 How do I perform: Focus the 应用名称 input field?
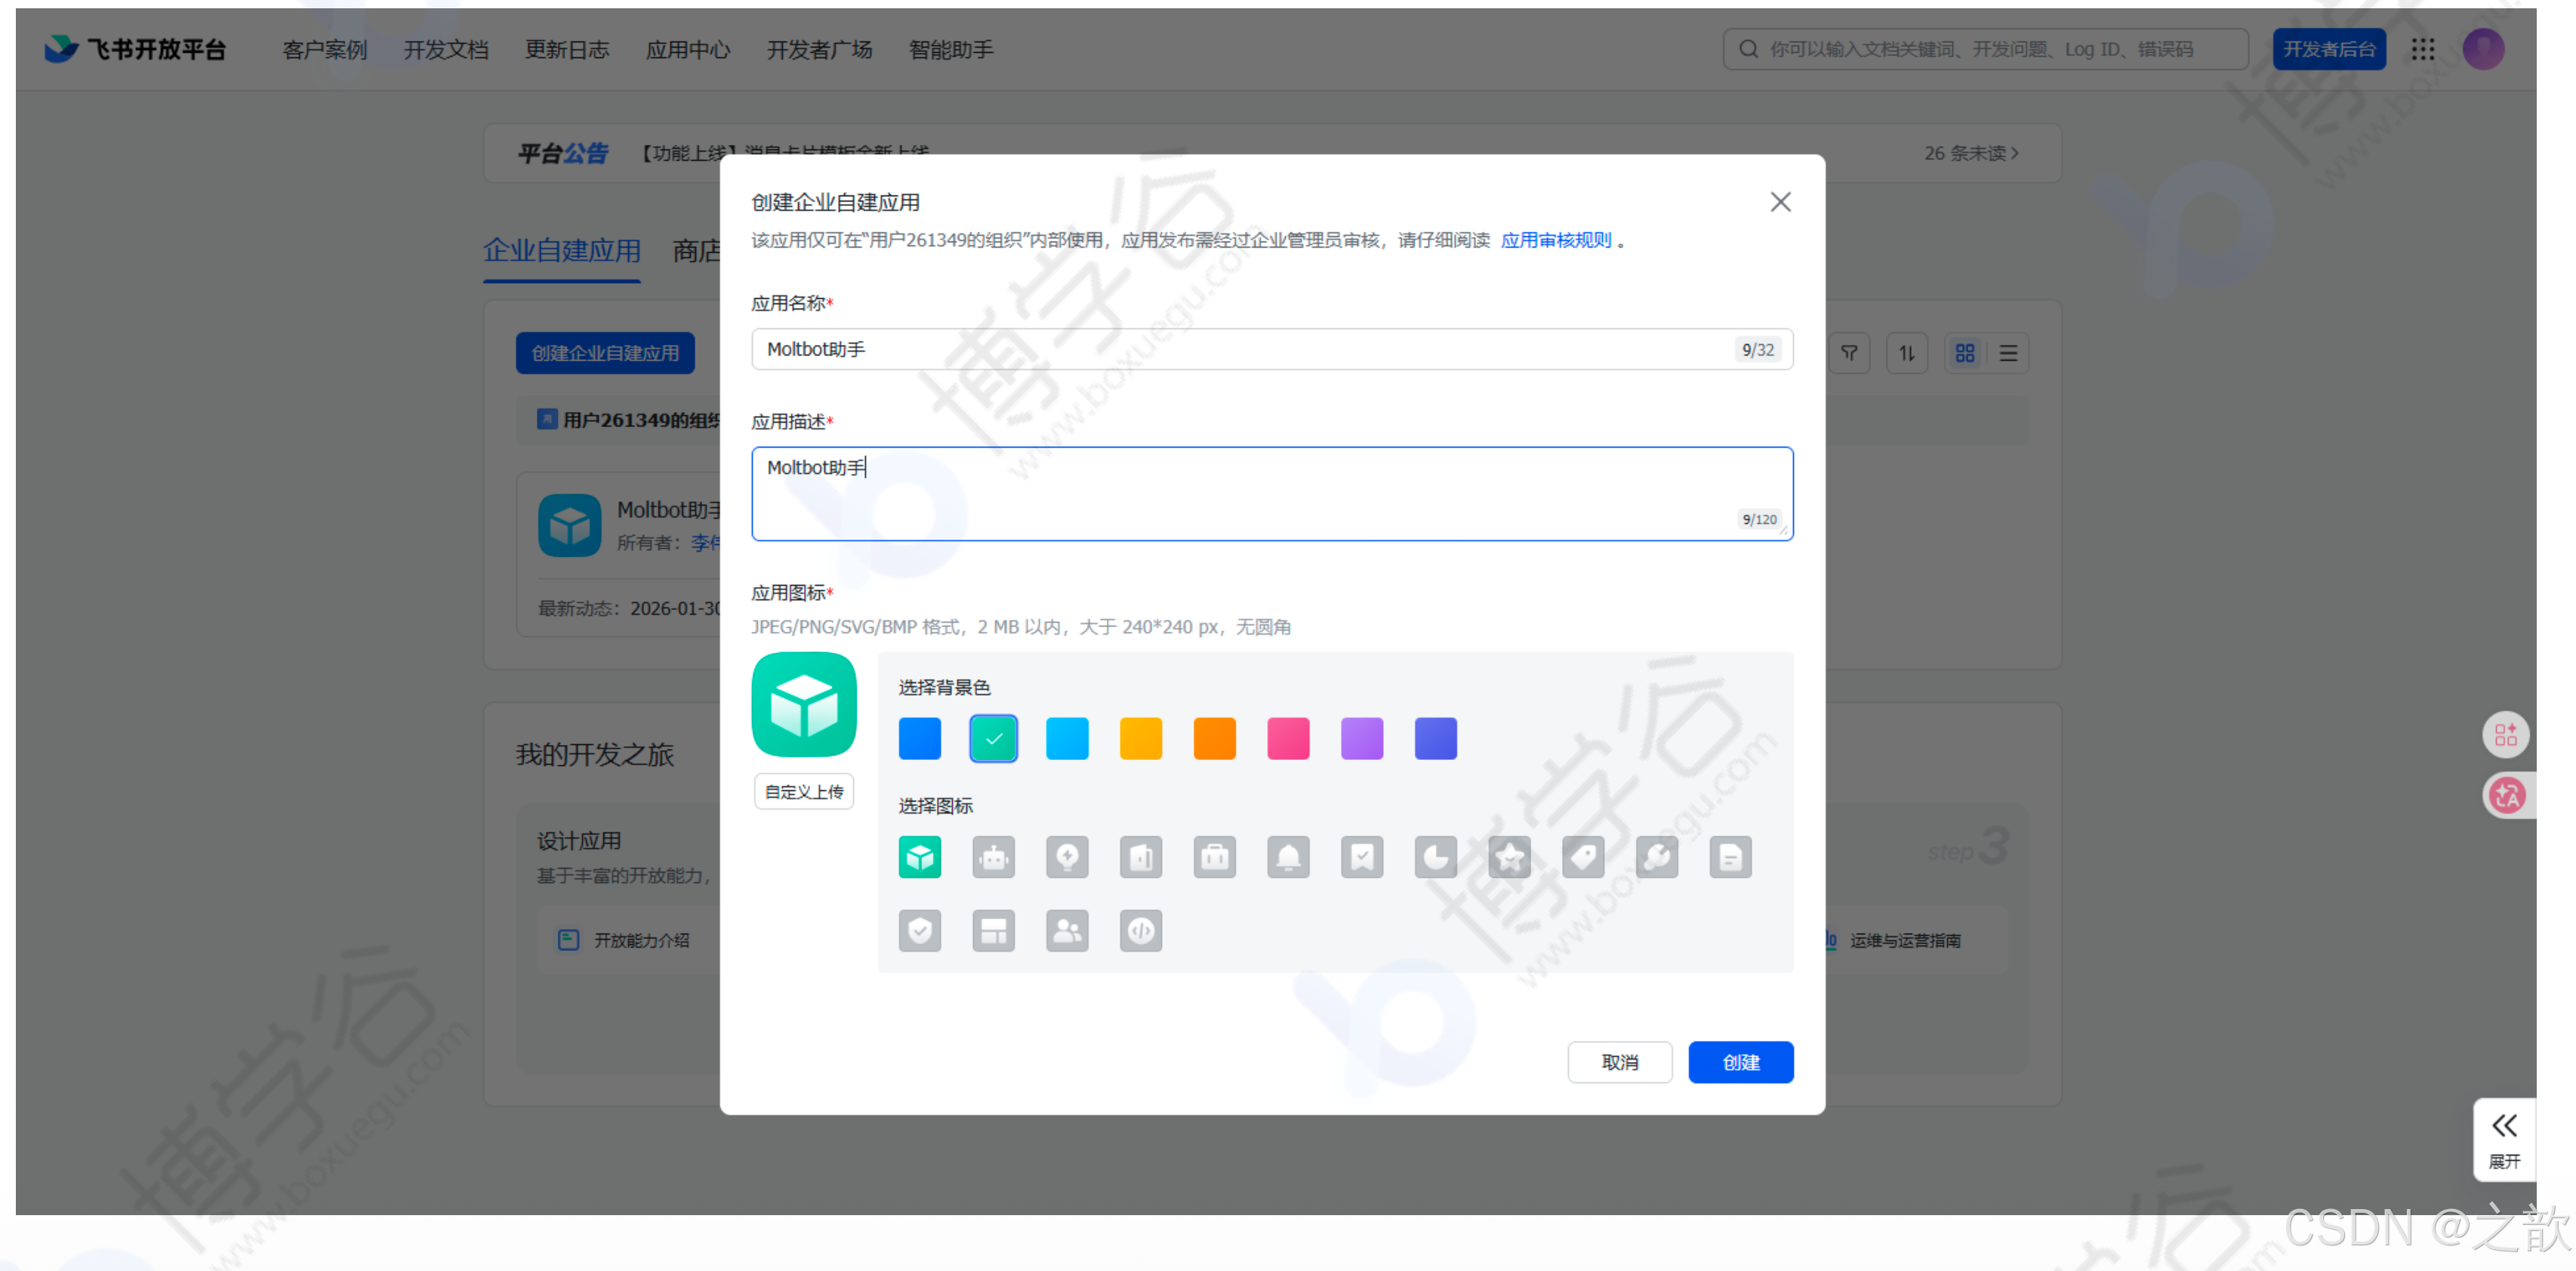[x=1240, y=349]
